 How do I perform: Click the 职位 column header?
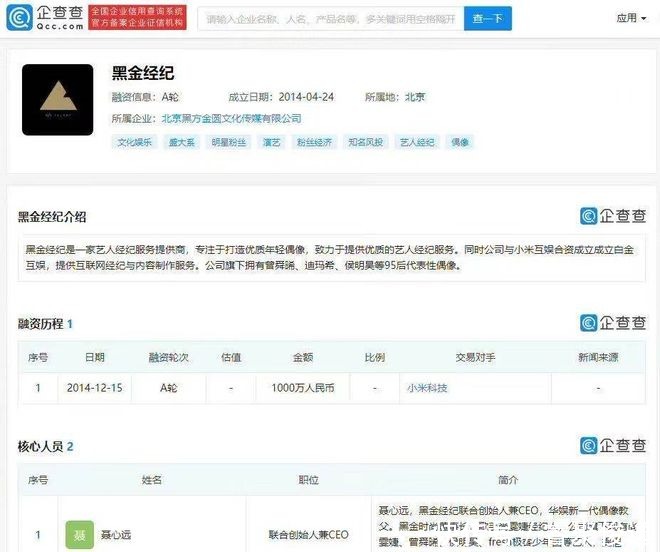[x=309, y=480]
